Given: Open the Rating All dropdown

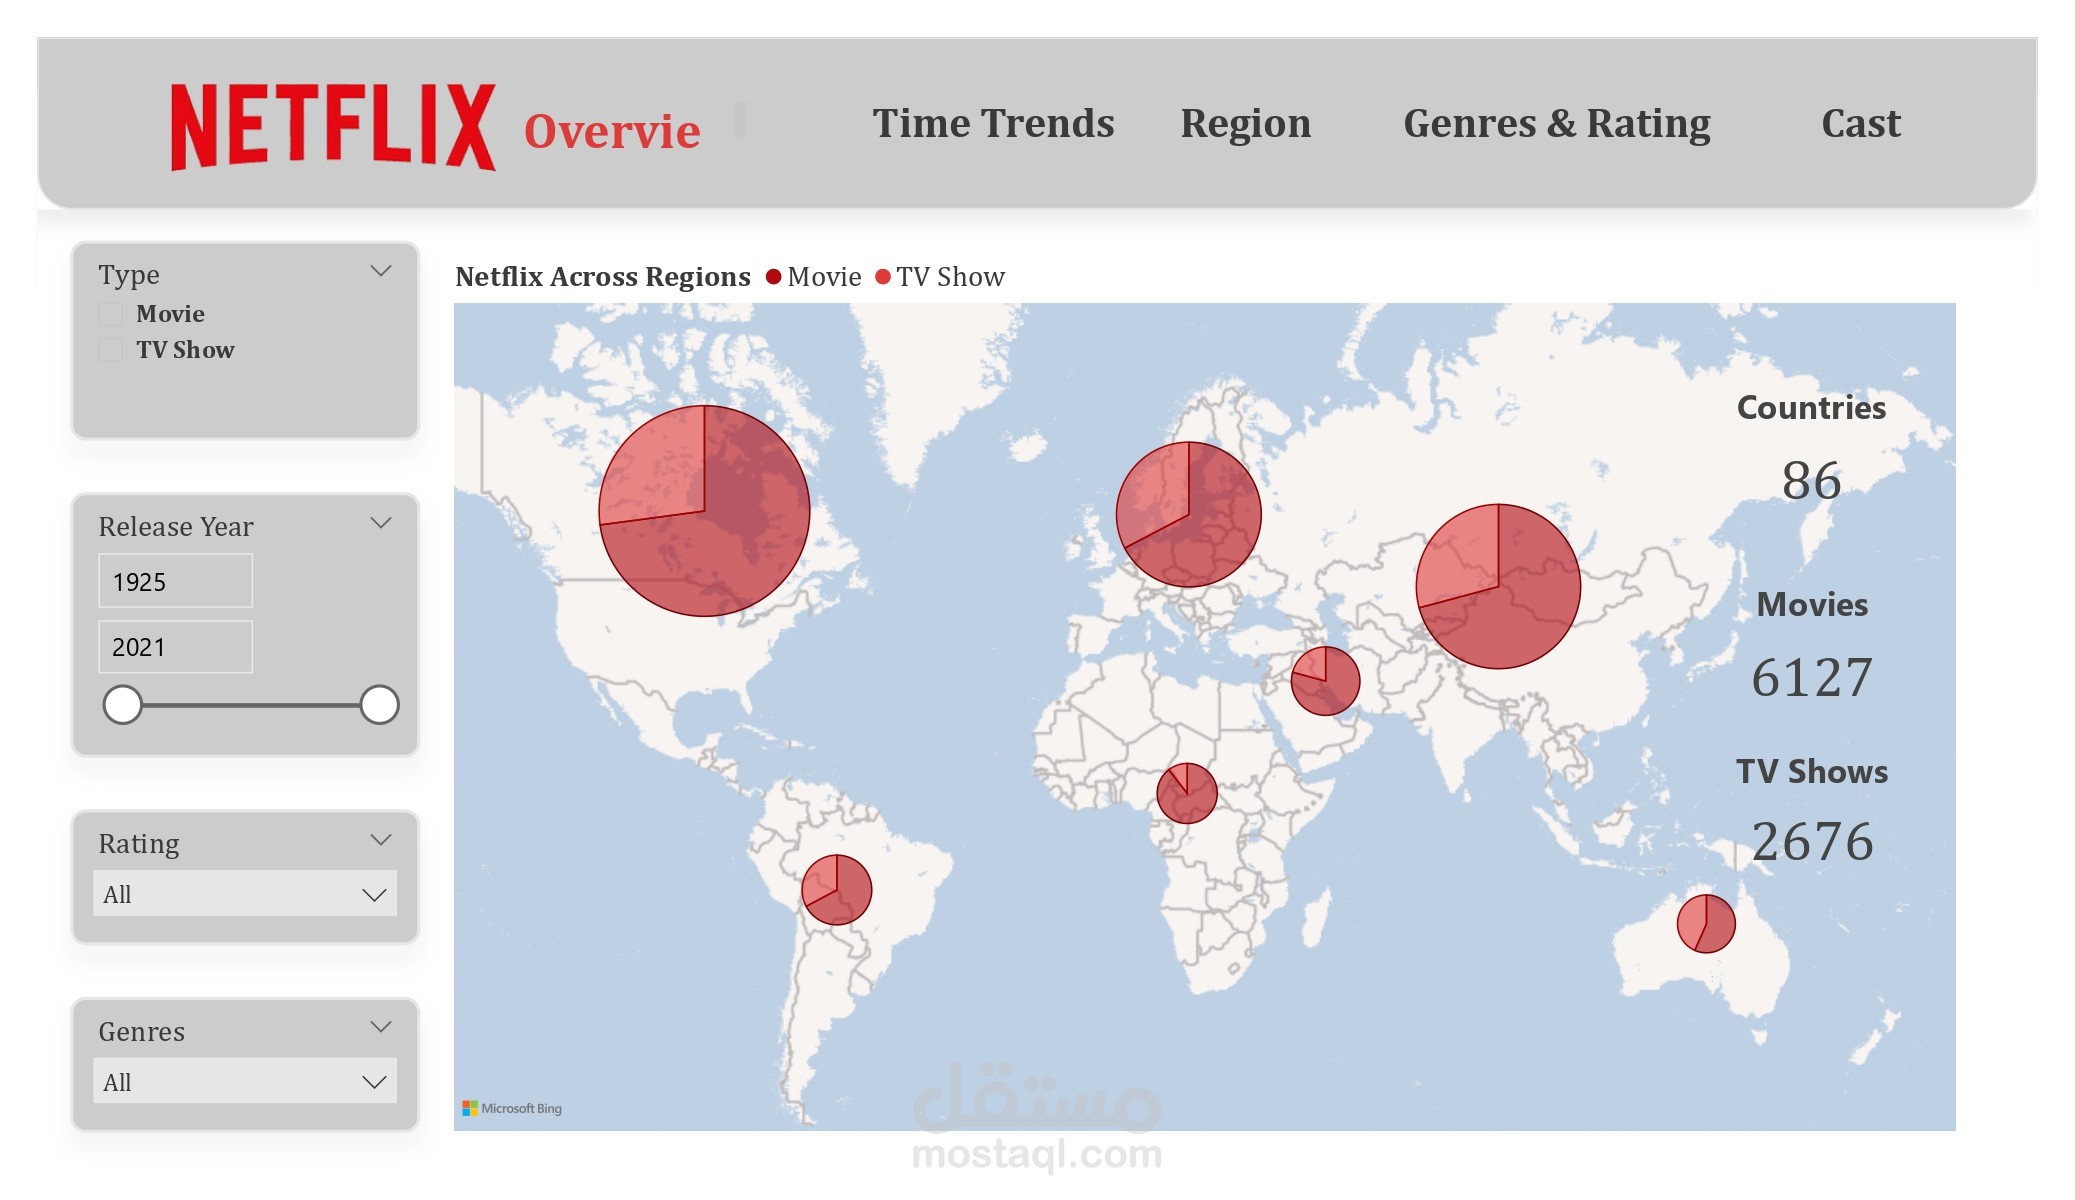Looking at the screenshot, I should (245, 894).
